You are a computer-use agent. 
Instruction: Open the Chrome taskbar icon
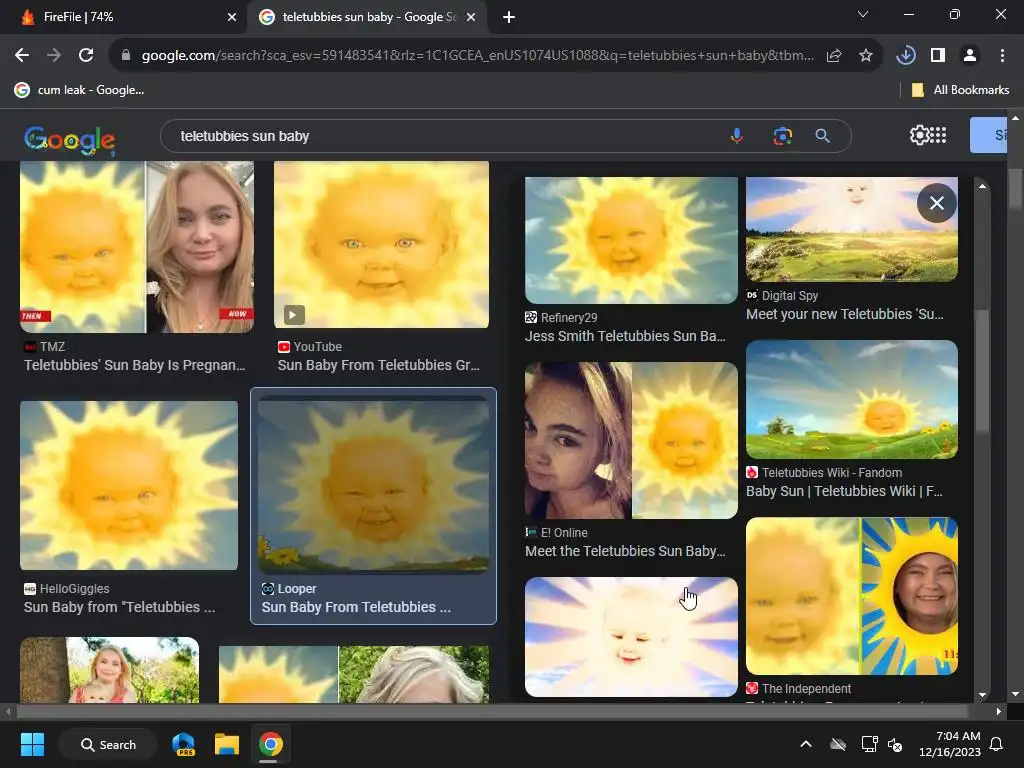(270, 744)
